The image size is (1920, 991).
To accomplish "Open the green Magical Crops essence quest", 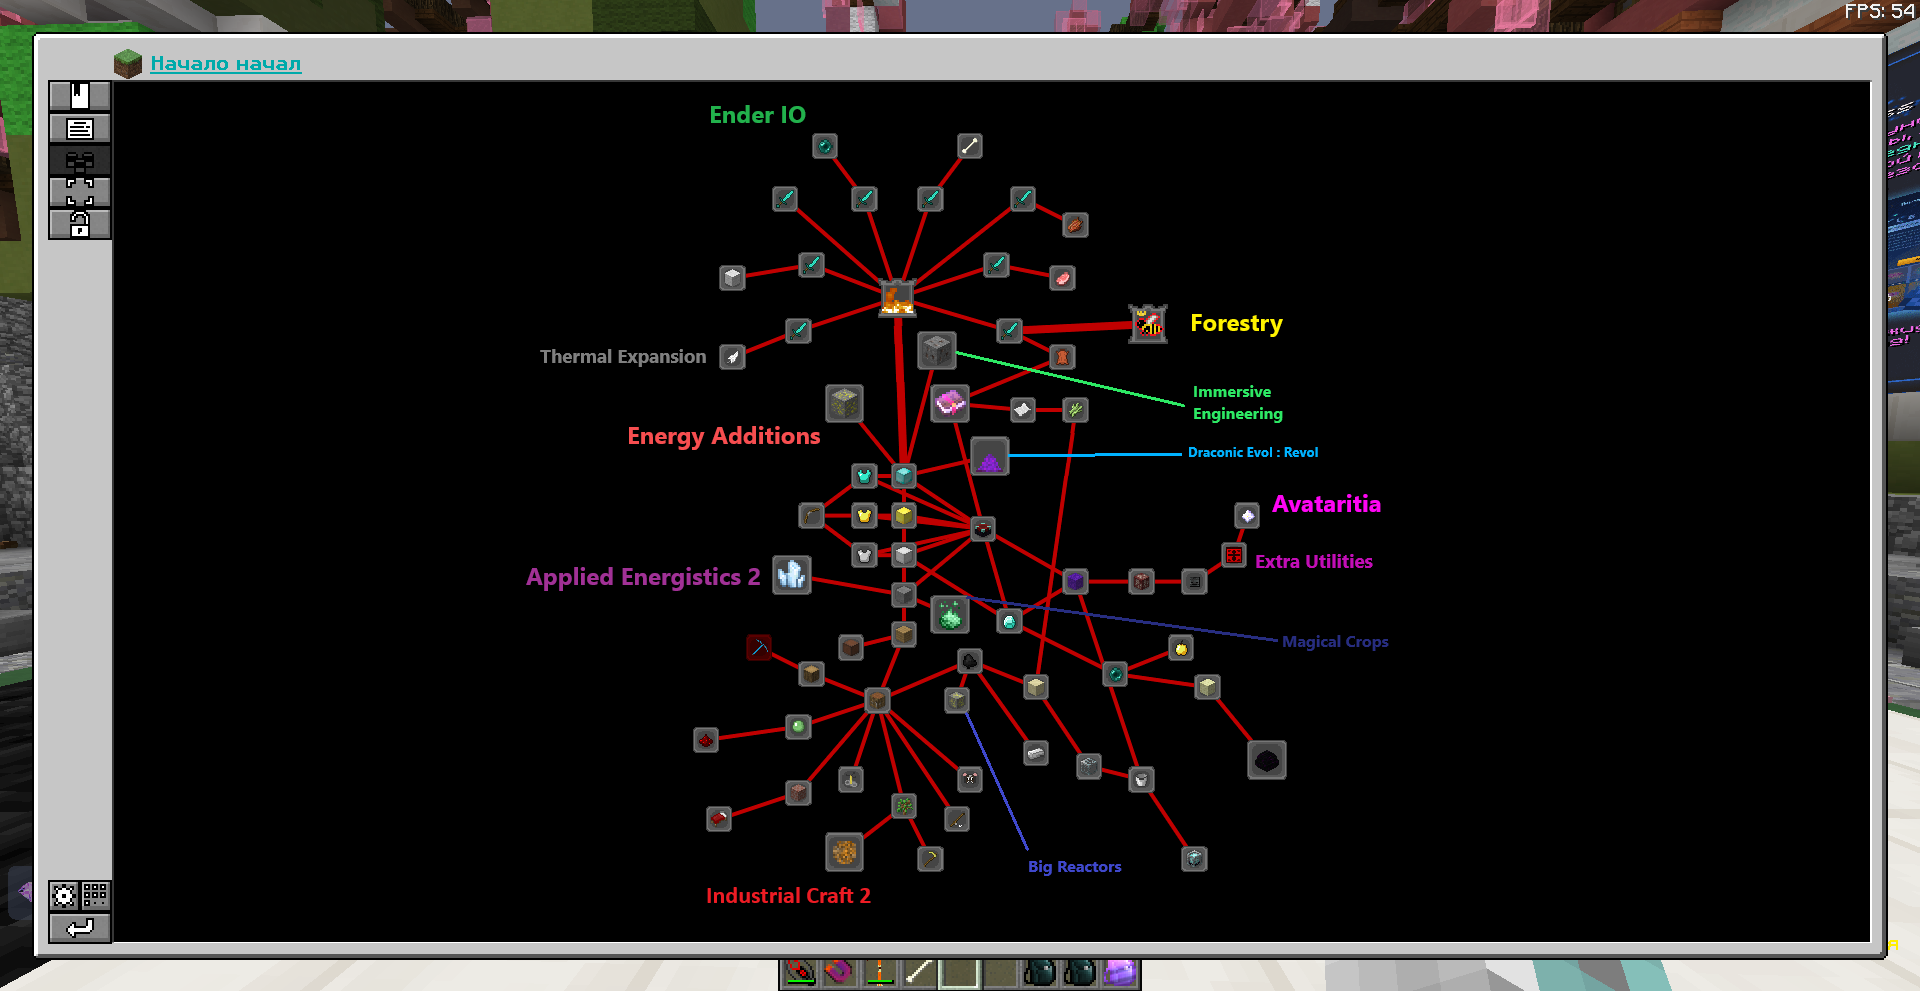I will pyautogui.click(x=950, y=614).
